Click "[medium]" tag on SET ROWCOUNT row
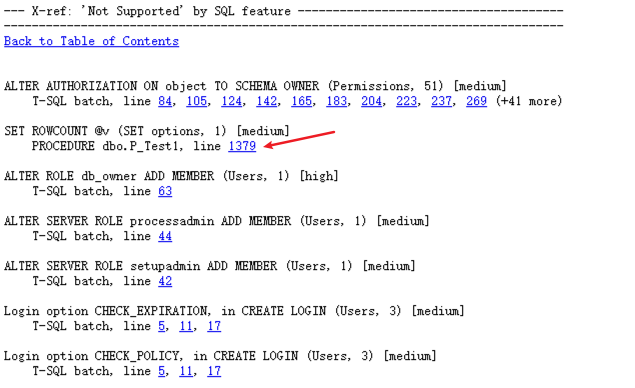 [263, 131]
